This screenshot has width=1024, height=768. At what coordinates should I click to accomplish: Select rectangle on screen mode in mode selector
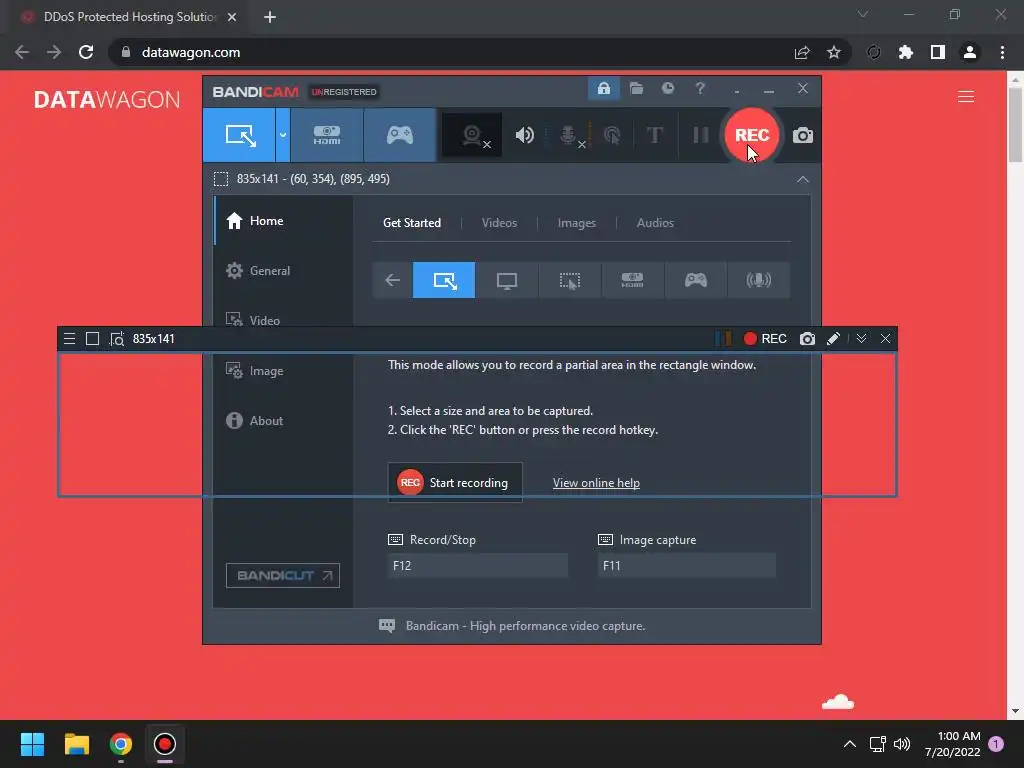[444, 280]
